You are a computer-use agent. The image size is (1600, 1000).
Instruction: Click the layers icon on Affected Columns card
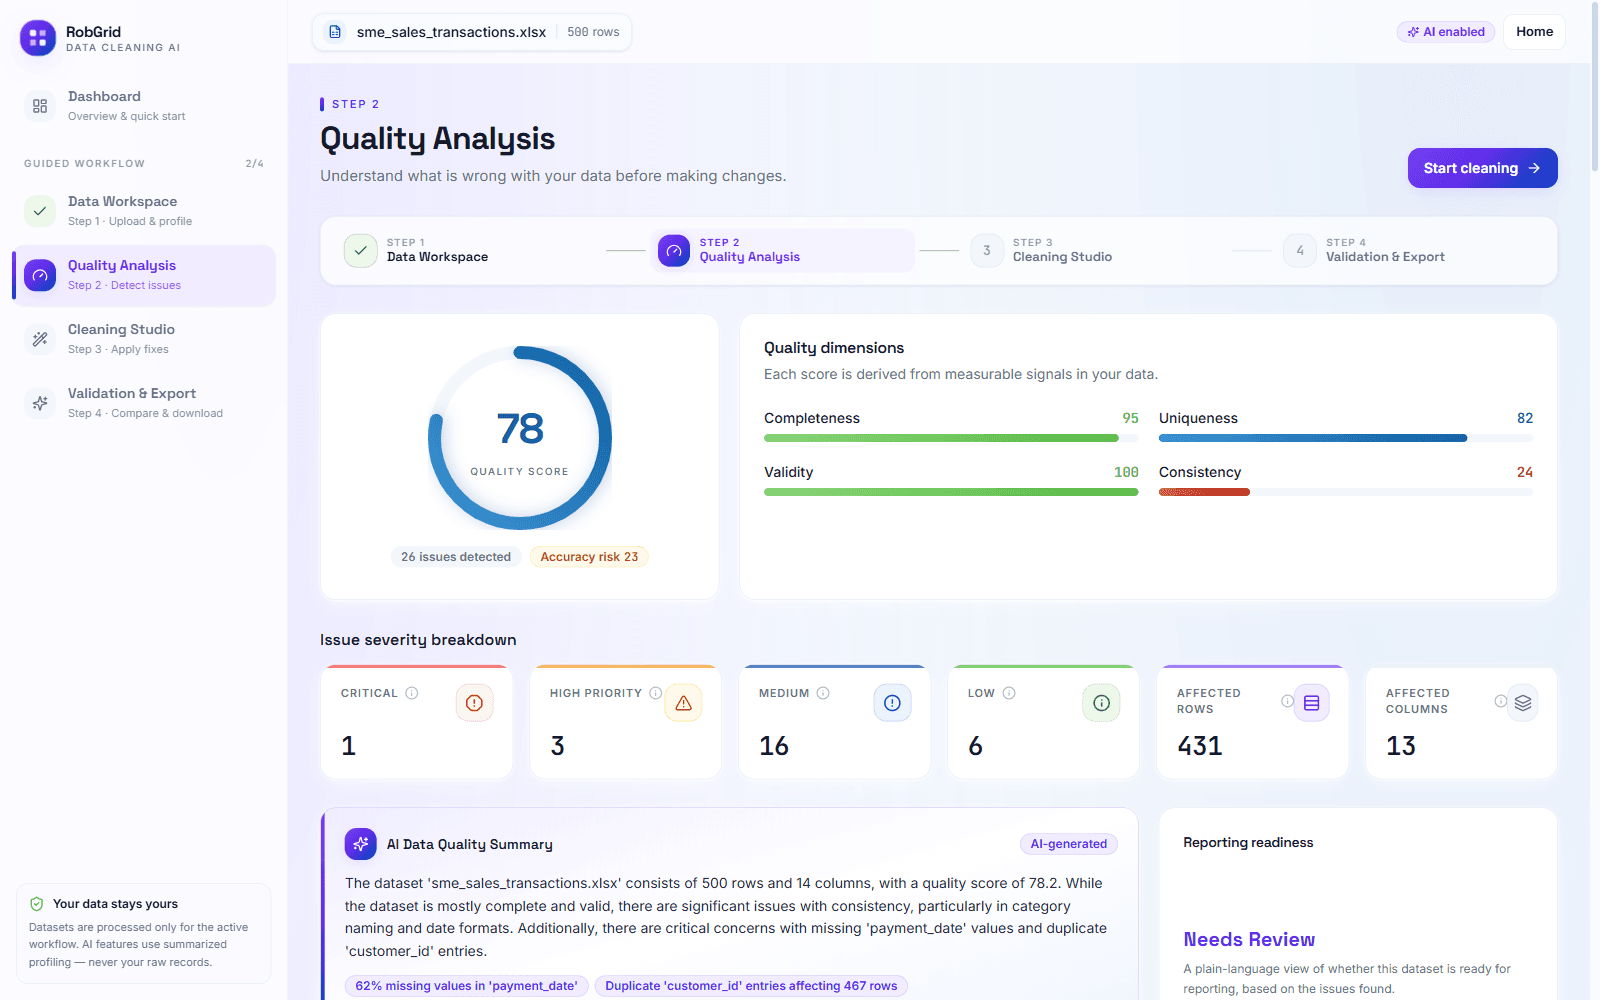[1522, 703]
